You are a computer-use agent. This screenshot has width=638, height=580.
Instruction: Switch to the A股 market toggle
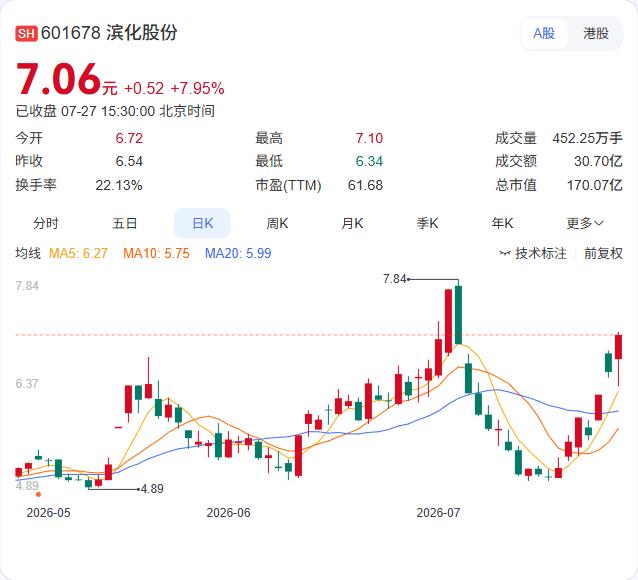pyautogui.click(x=544, y=33)
